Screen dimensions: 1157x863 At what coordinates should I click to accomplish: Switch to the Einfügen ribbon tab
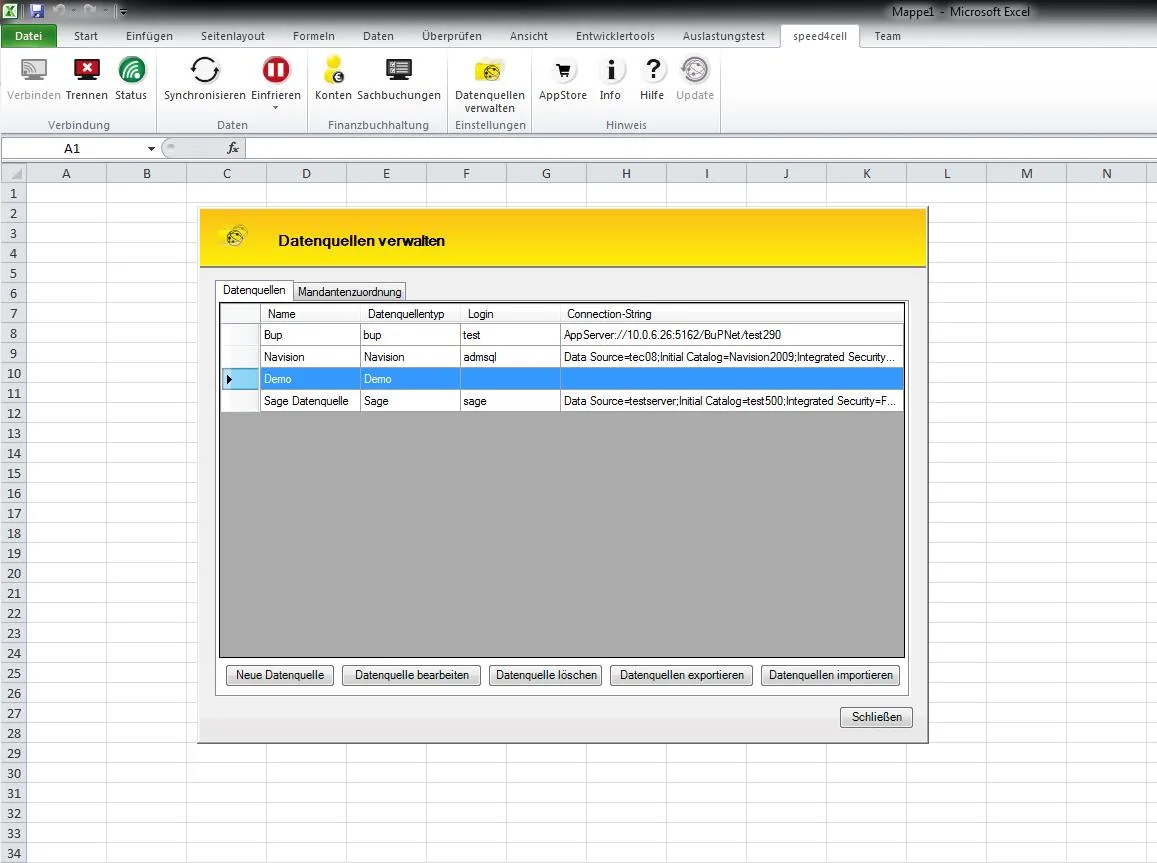(149, 36)
